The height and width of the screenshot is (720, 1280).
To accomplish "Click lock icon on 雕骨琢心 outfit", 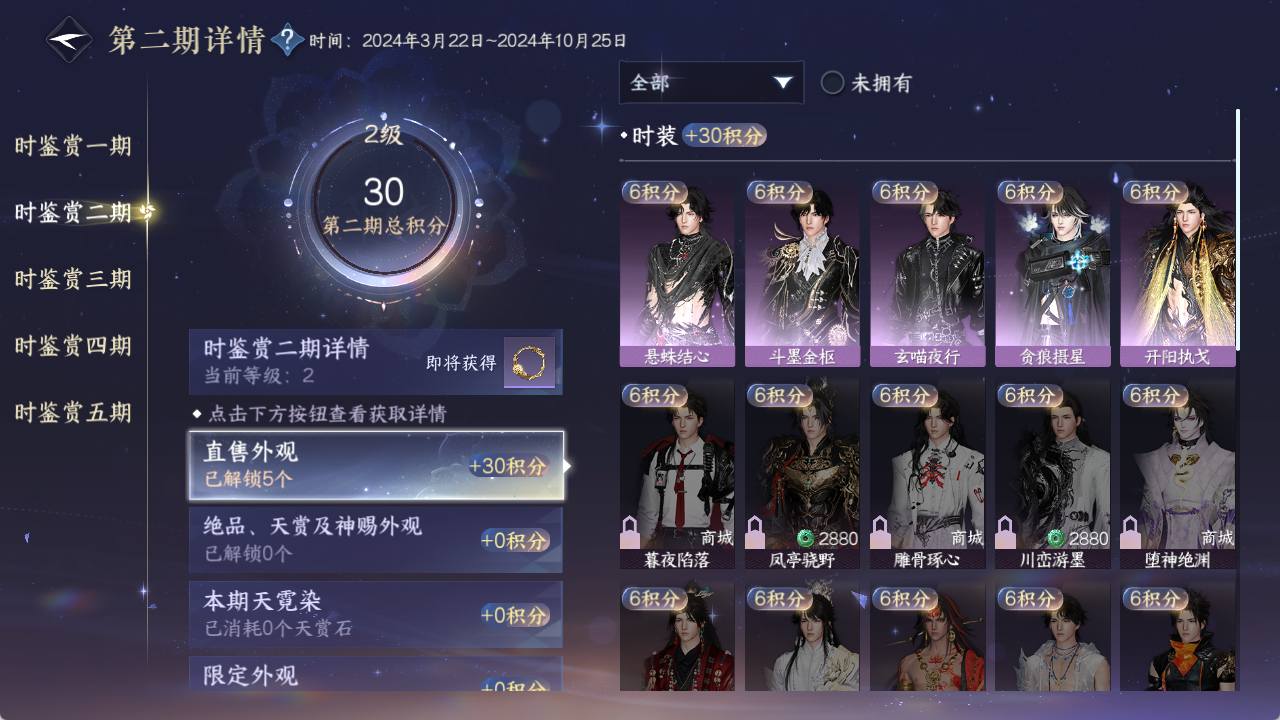I will pyautogui.click(x=880, y=531).
